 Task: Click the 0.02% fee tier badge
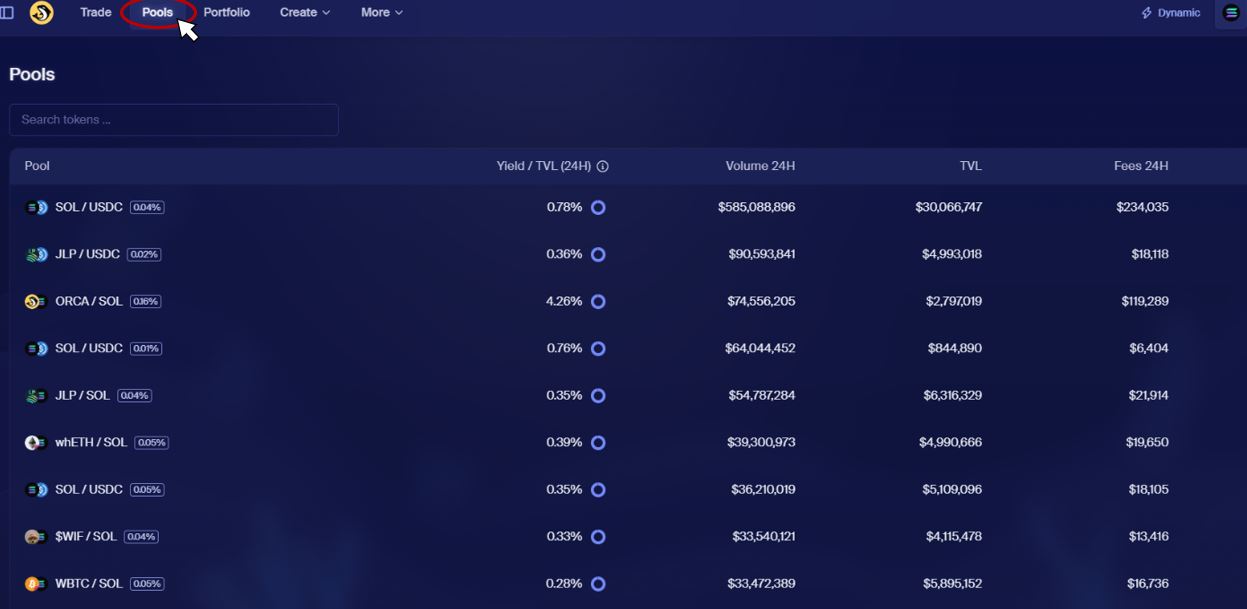pos(144,255)
